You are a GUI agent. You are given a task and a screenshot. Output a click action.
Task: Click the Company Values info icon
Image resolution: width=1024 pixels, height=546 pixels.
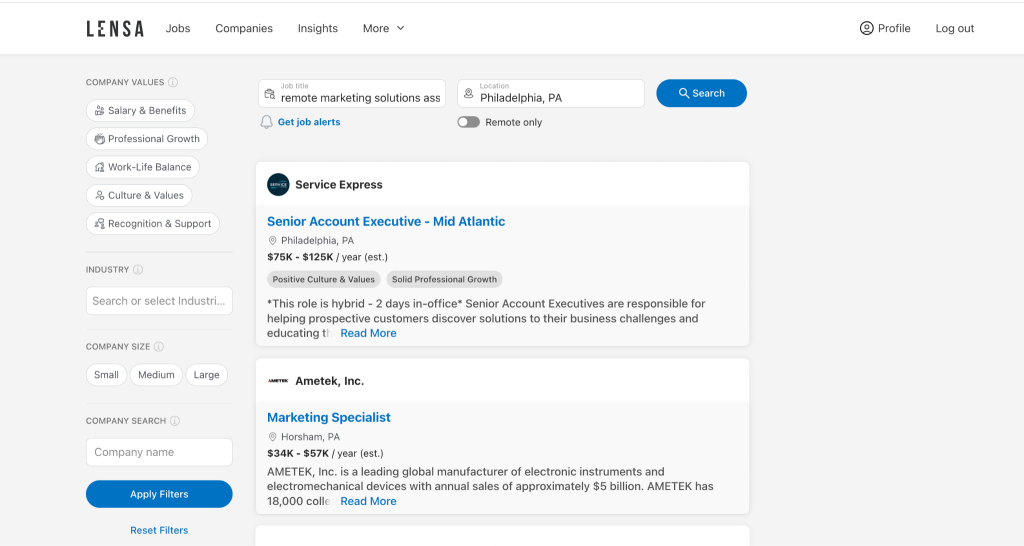click(173, 82)
